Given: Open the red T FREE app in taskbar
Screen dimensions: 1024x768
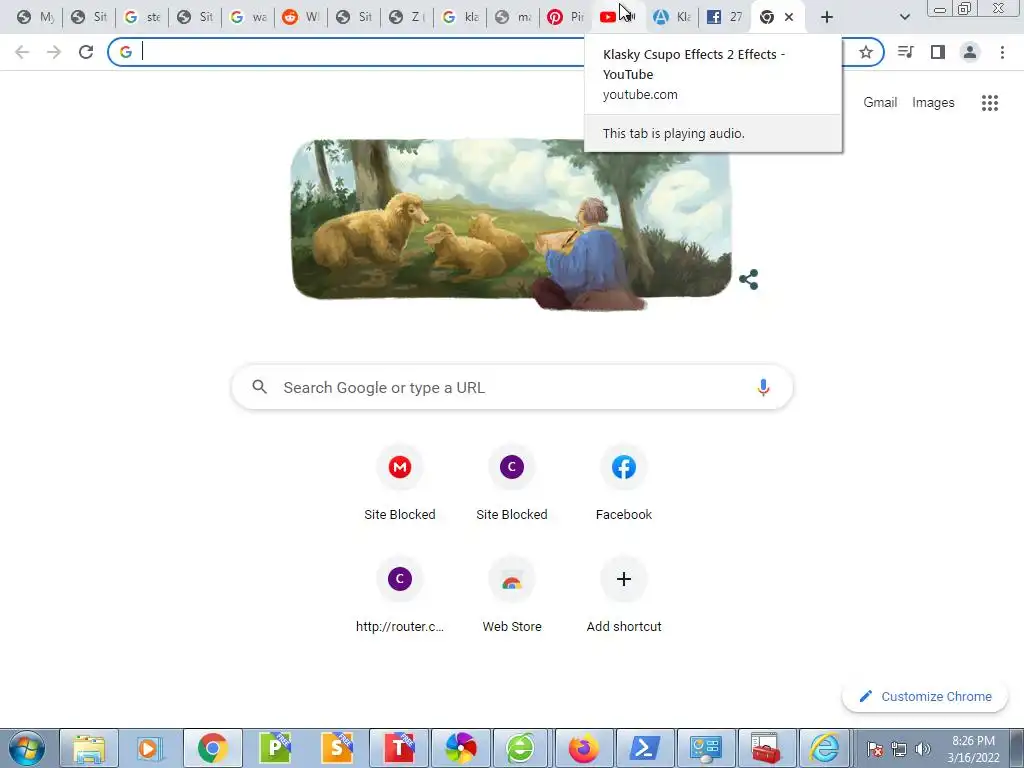Looking at the screenshot, I should tap(399, 748).
